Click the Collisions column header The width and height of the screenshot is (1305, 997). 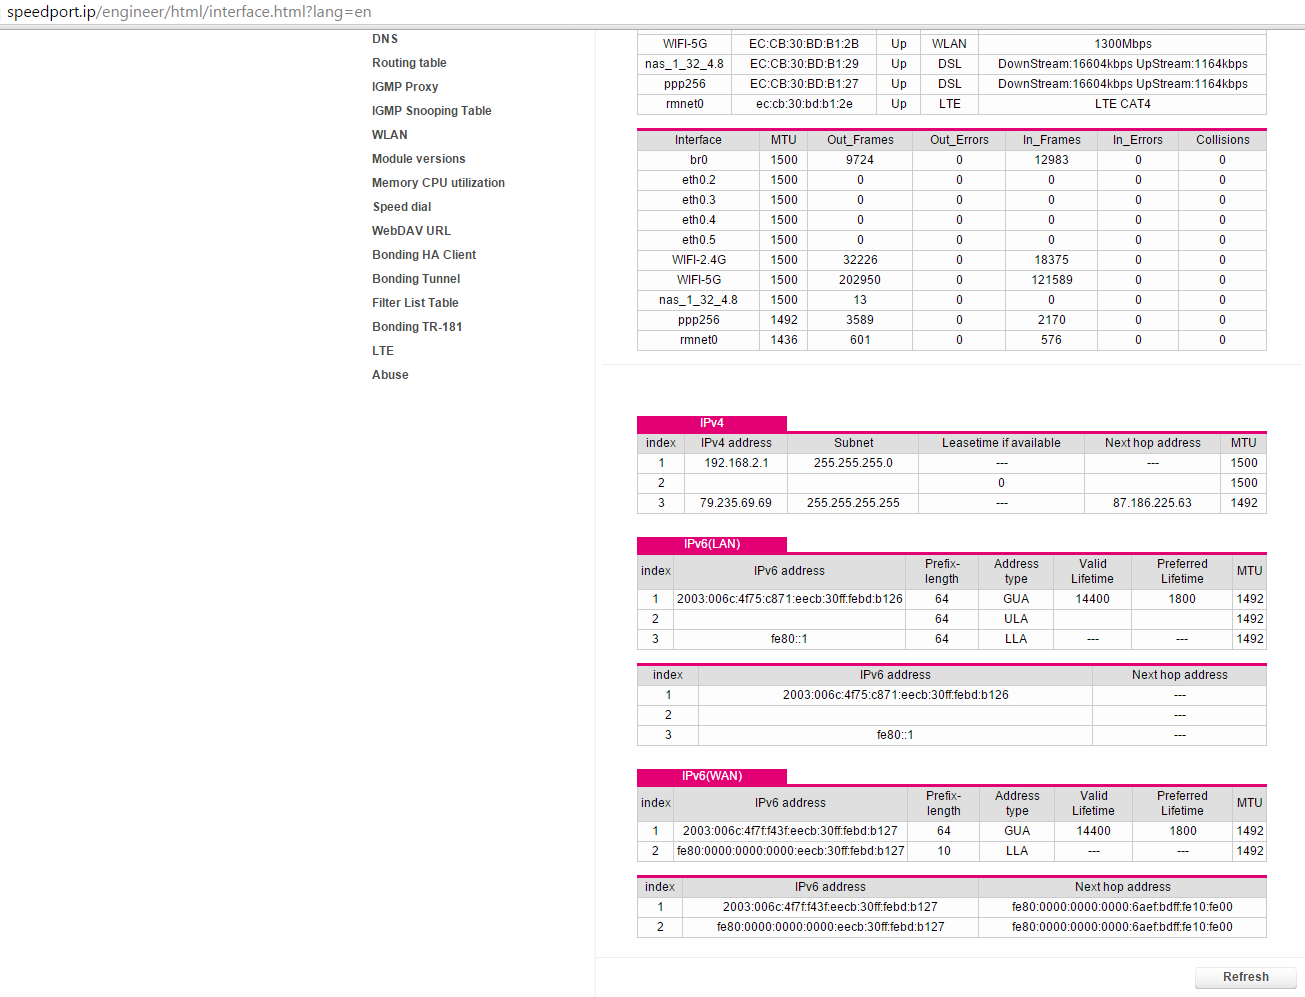coord(1222,140)
